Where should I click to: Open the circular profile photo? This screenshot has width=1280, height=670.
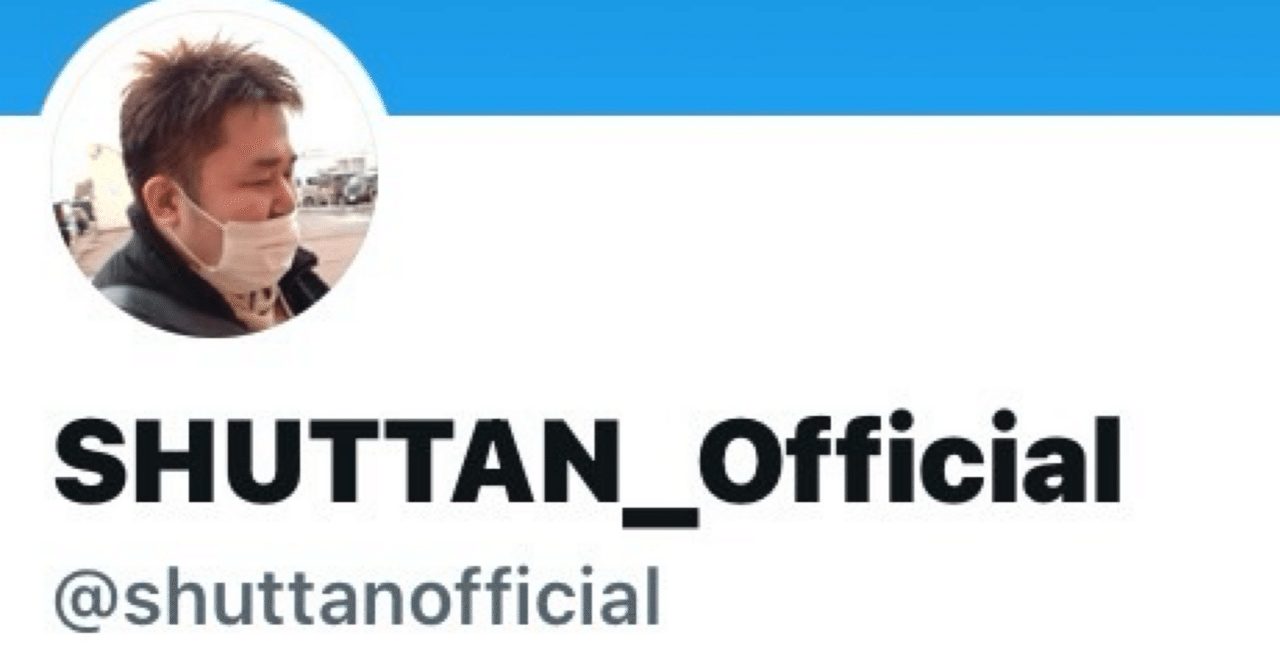tap(214, 170)
